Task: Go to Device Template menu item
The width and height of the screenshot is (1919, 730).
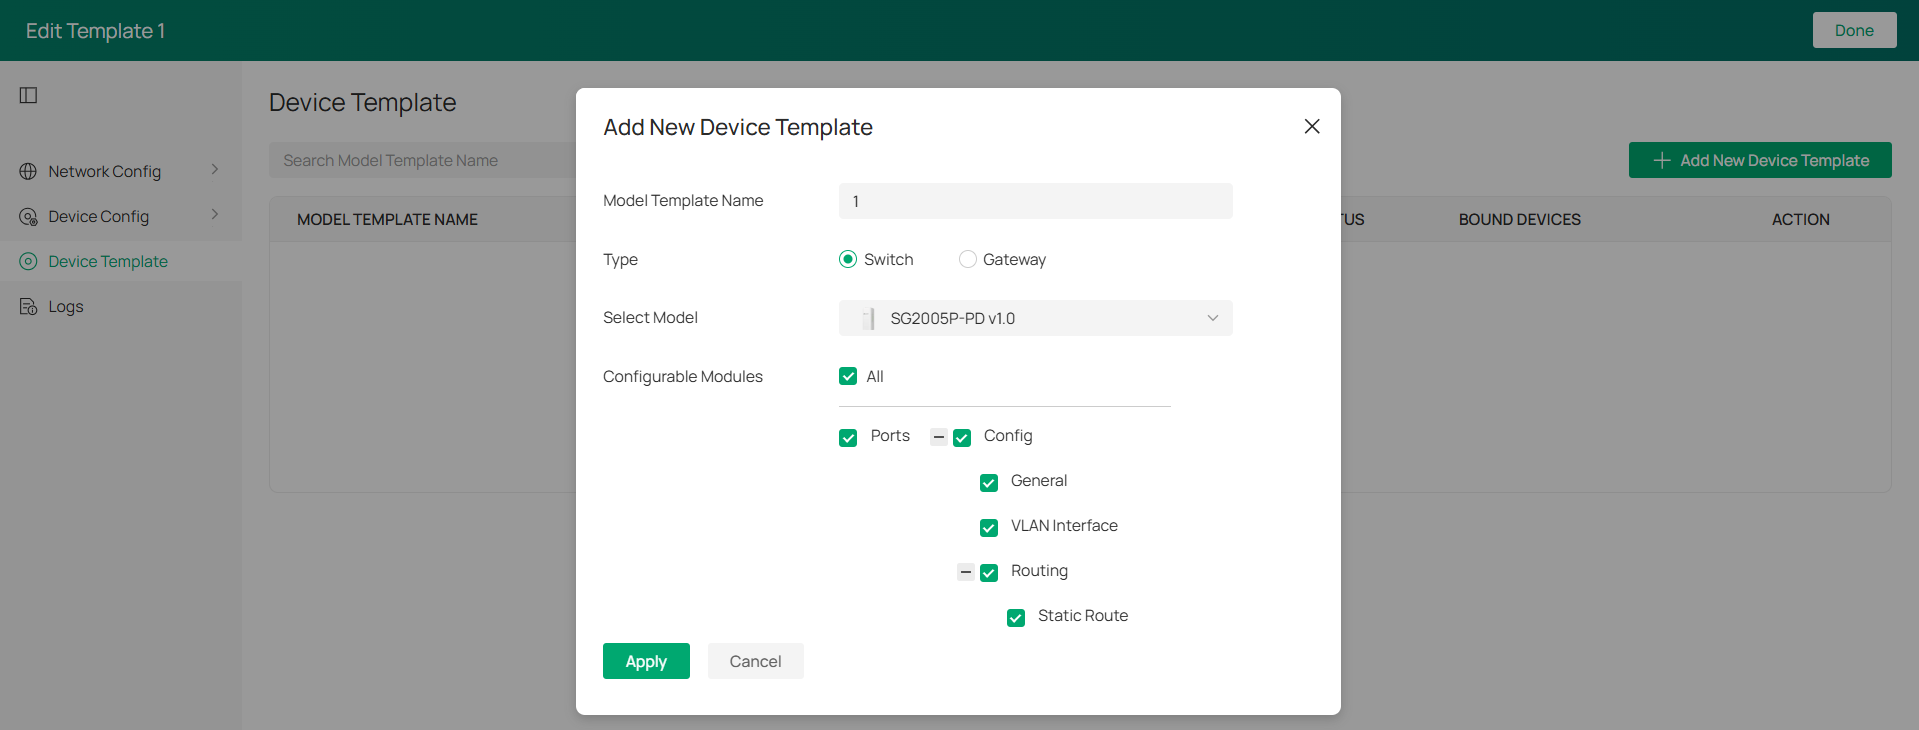Action: [x=120, y=261]
